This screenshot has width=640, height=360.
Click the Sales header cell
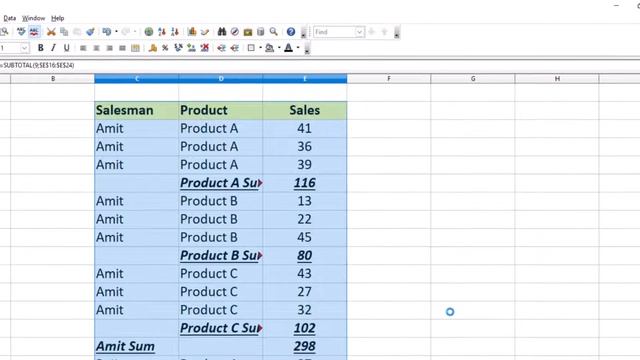305,110
